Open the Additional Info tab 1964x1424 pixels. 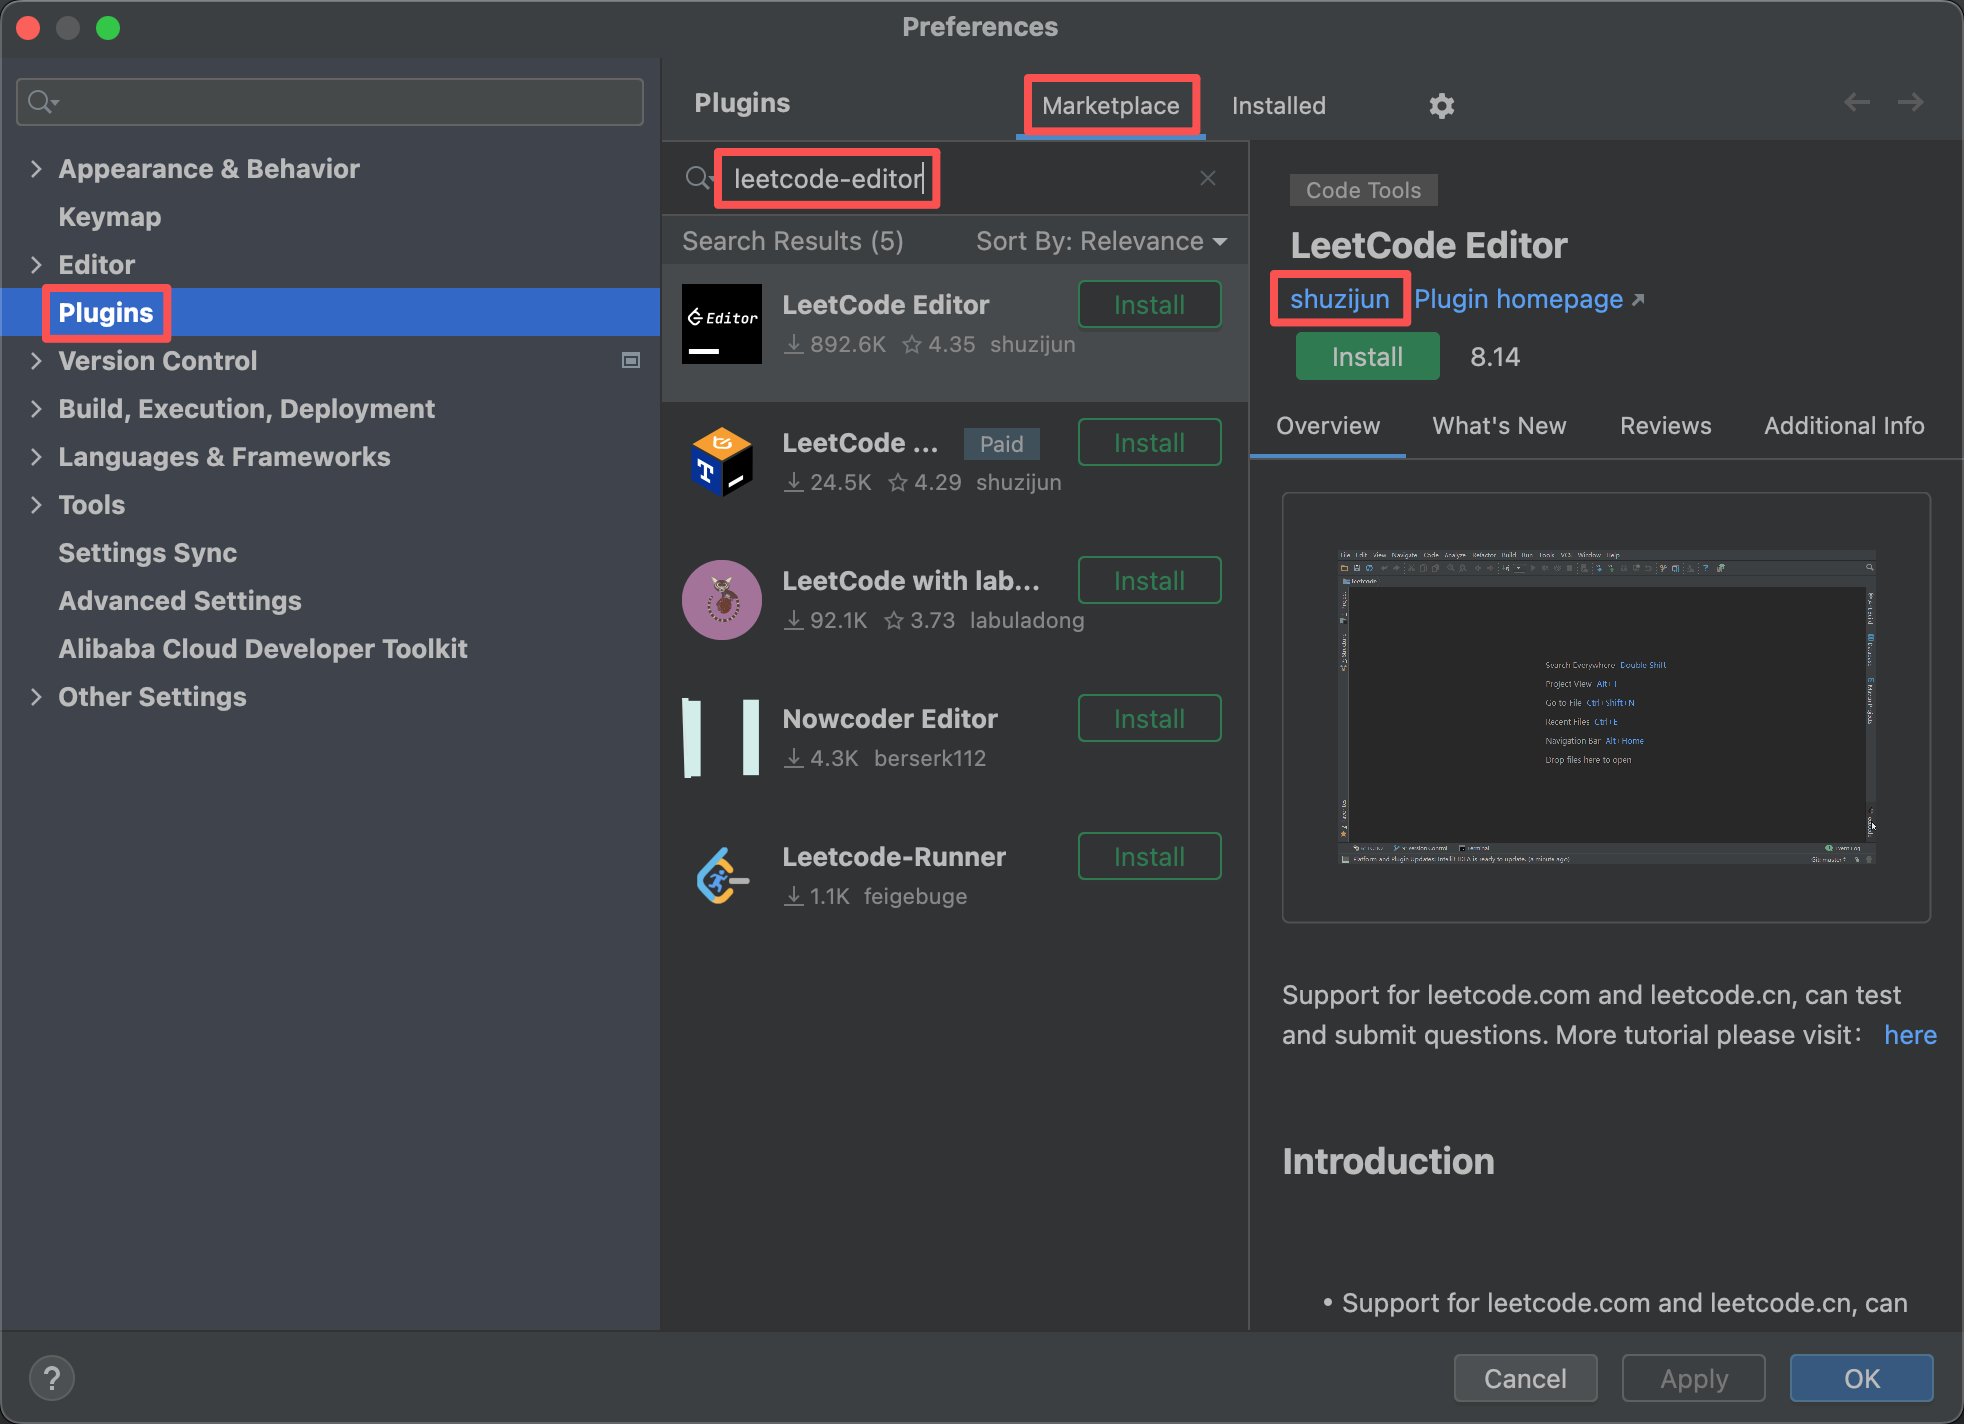pos(1843,425)
